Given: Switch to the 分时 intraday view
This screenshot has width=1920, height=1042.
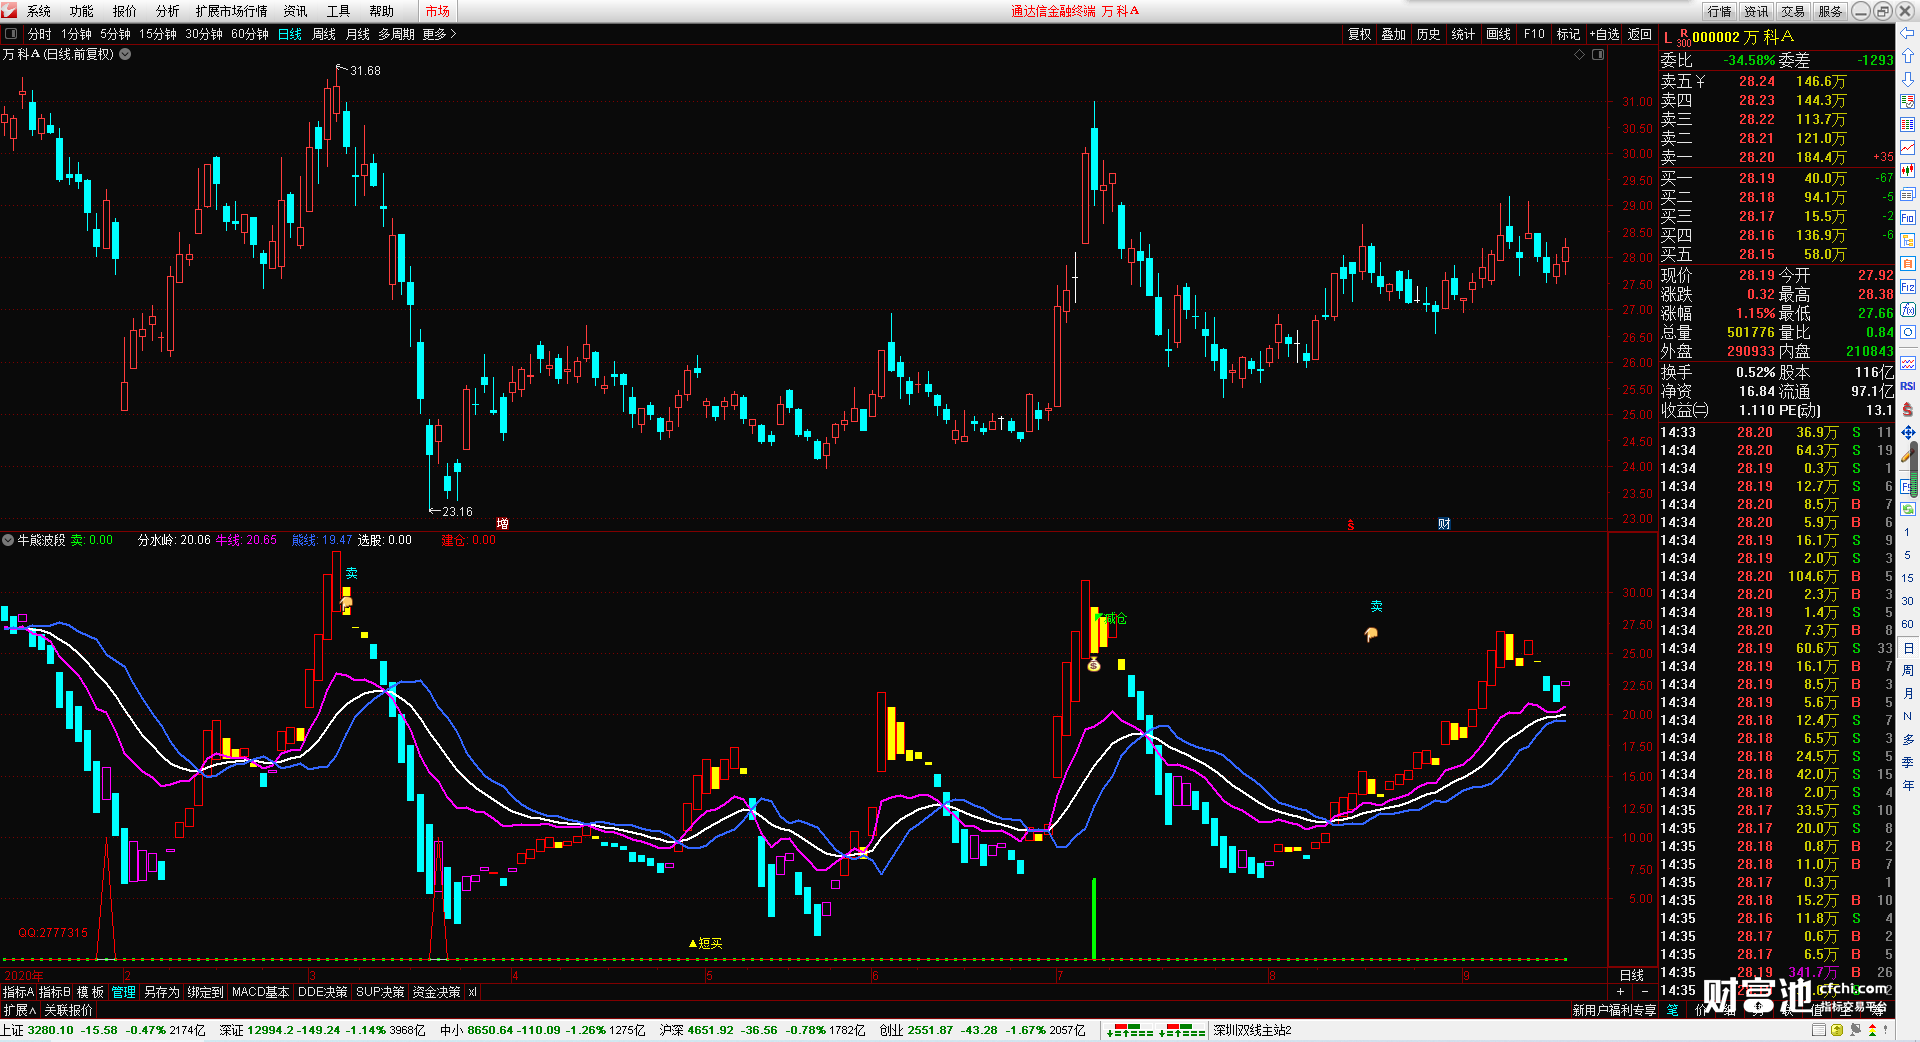Looking at the screenshot, I should [40, 34].
